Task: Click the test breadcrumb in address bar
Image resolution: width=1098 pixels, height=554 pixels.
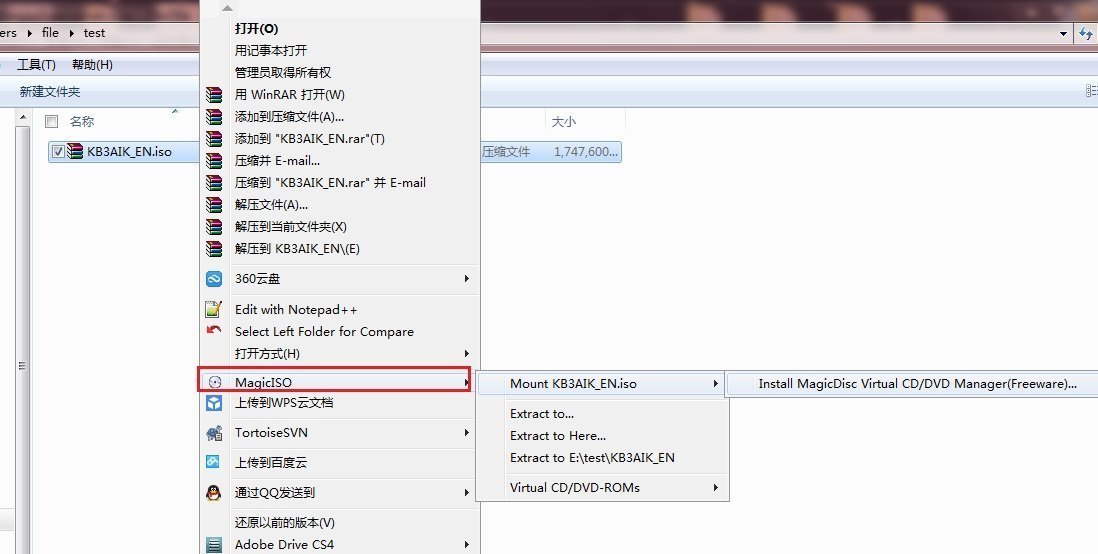Action: 94,33
